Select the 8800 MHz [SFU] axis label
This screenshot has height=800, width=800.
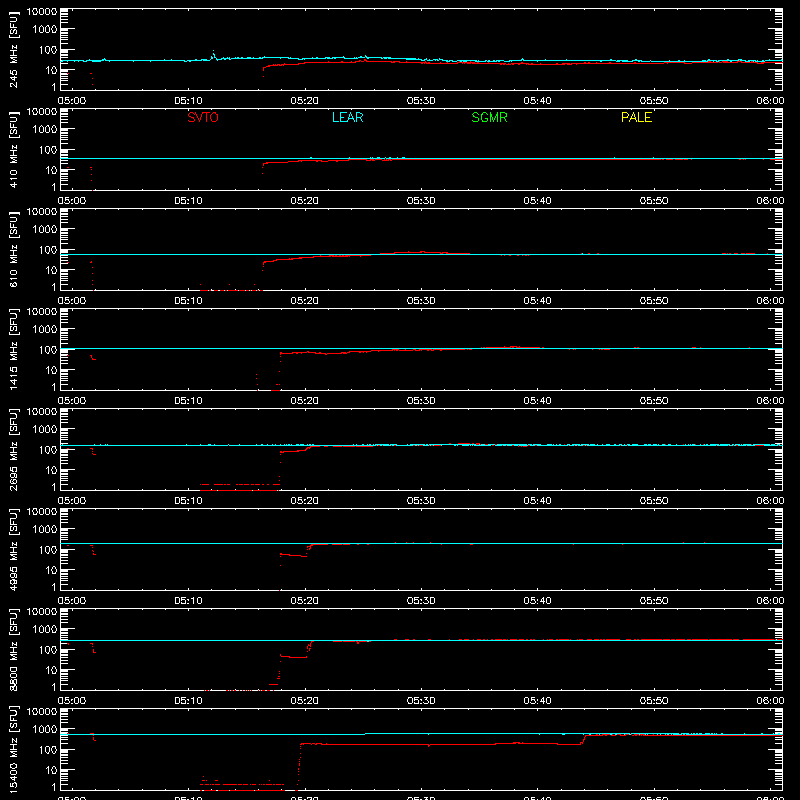click(13, 649)
